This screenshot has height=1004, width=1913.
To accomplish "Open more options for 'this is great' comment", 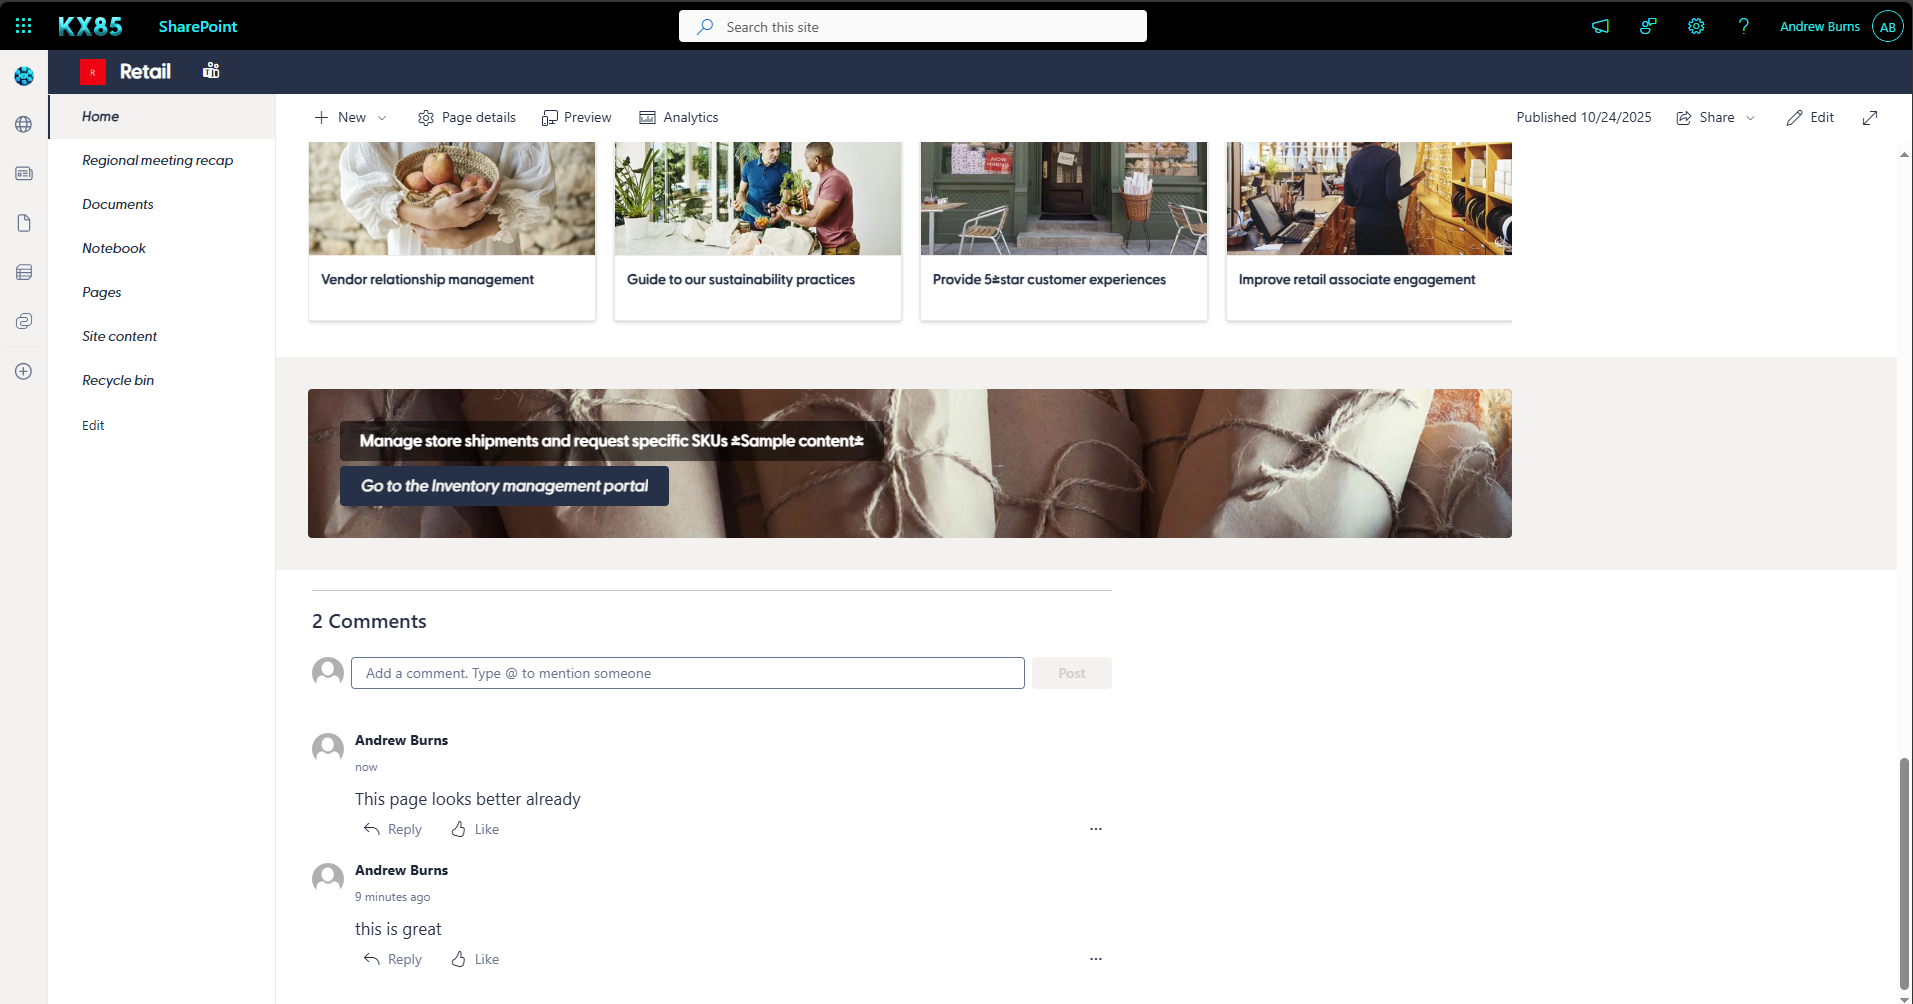I will (x=1096, y=959).
